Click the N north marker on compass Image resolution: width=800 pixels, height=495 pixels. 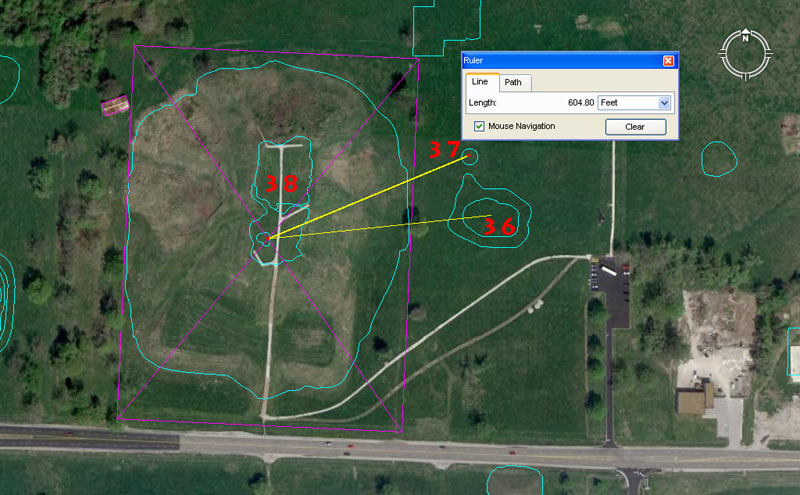[x=745, y=39]
